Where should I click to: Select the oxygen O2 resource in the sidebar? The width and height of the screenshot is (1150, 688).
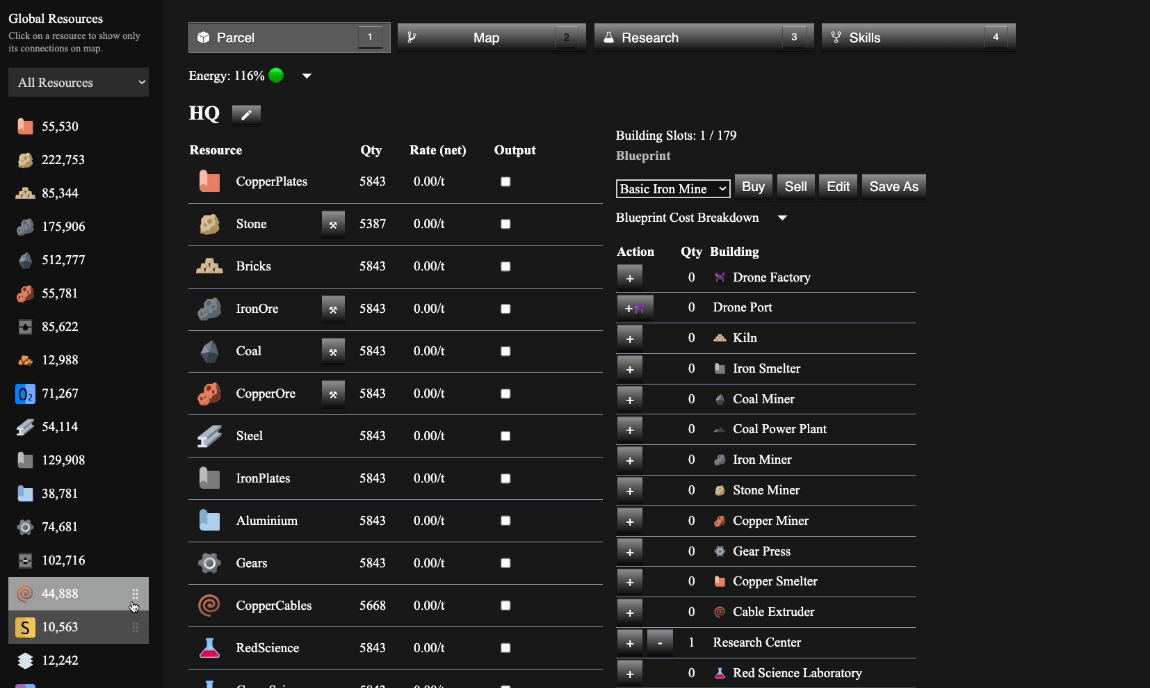click(60, 394)
